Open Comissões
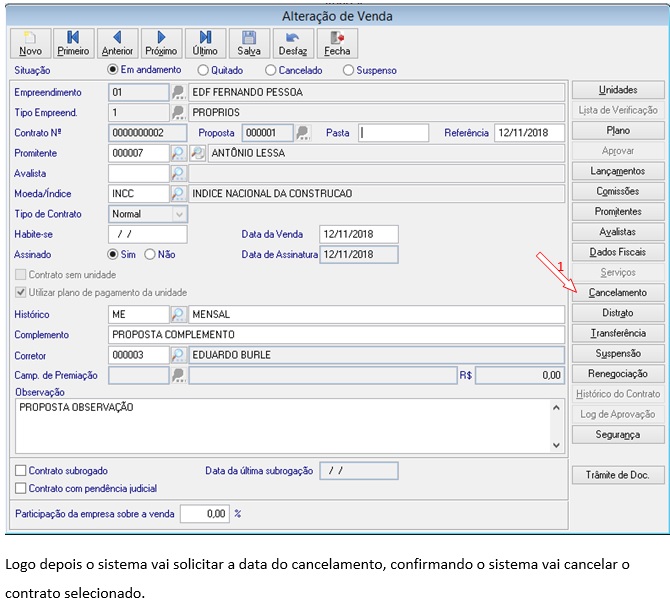Screen dimensions: 670x607 tap(618, 191)
